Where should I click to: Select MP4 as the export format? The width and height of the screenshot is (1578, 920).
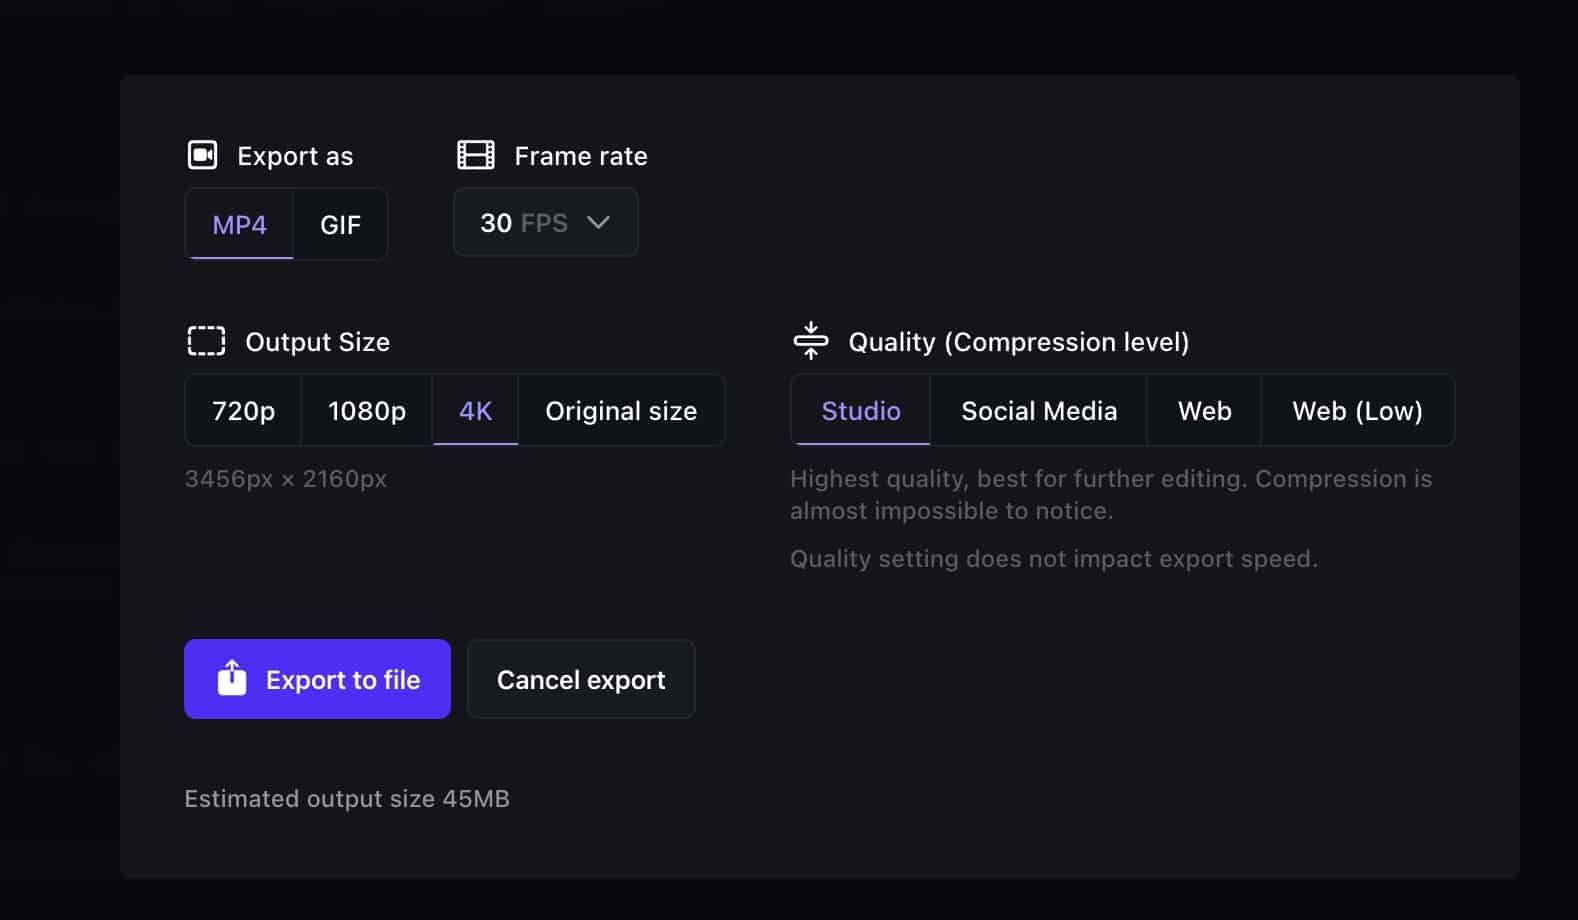point(239,224)
